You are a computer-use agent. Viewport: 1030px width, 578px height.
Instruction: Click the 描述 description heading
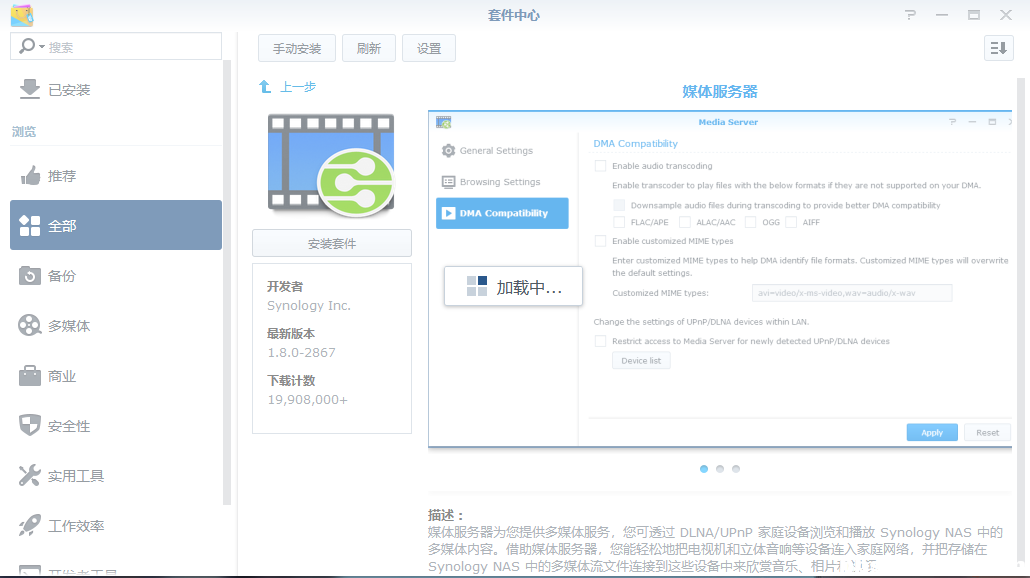[446, 516]
